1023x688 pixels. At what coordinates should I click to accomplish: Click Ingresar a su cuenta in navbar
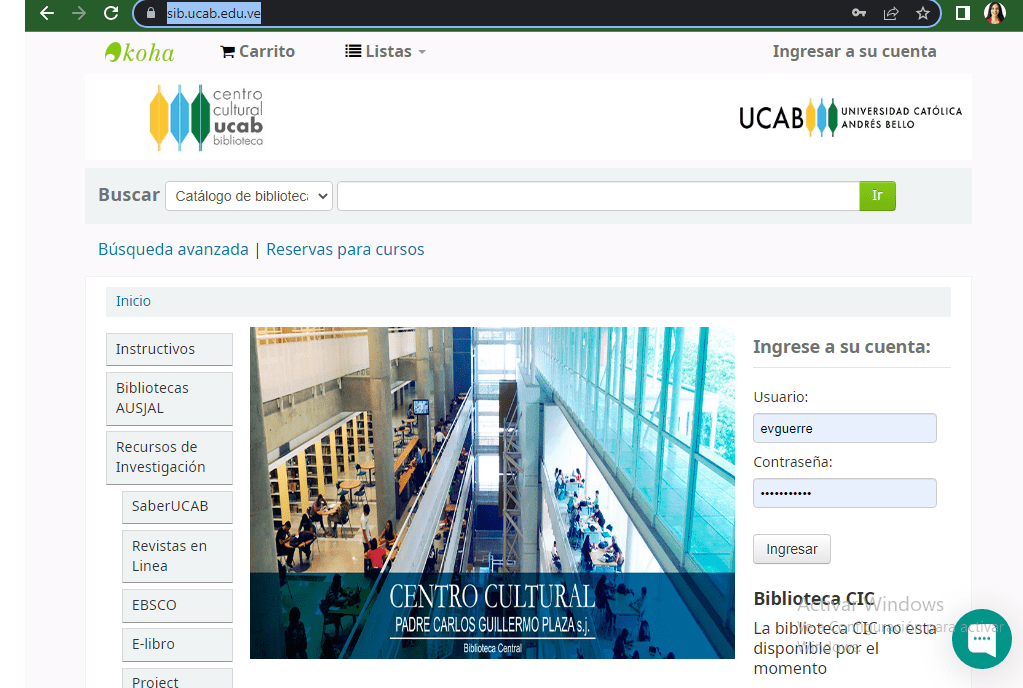click(x=854, y=52)
